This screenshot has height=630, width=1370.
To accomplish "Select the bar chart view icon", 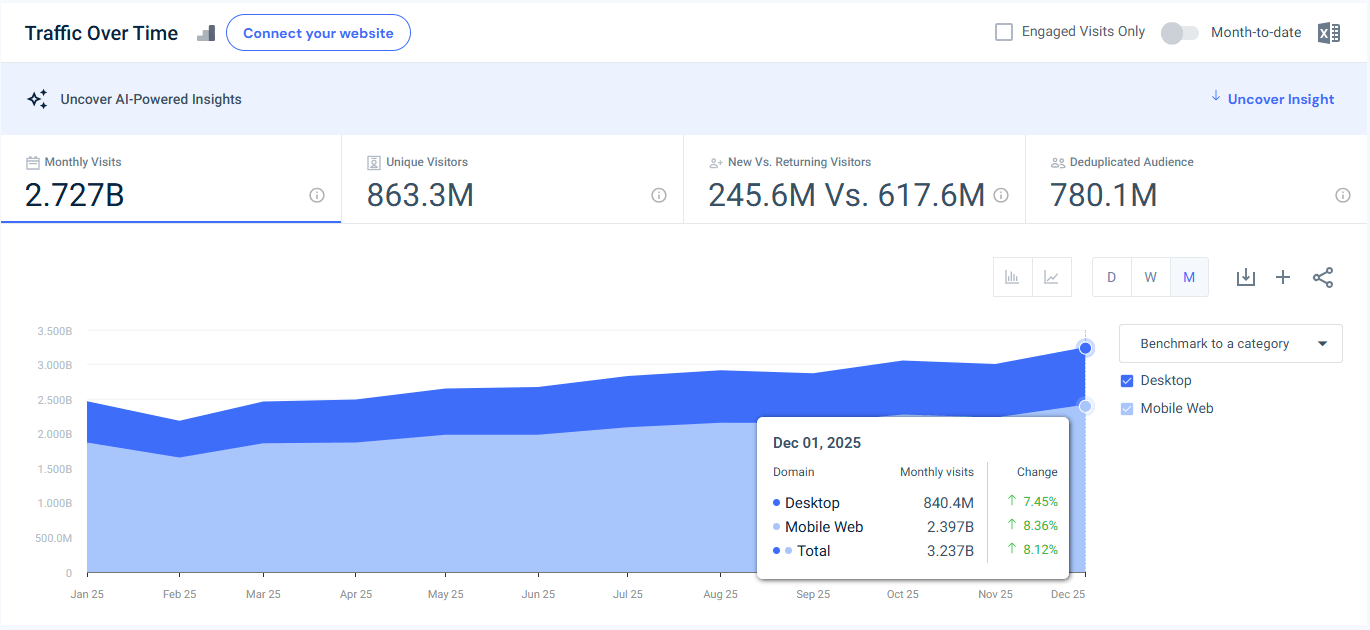I will coord(1012,277).
